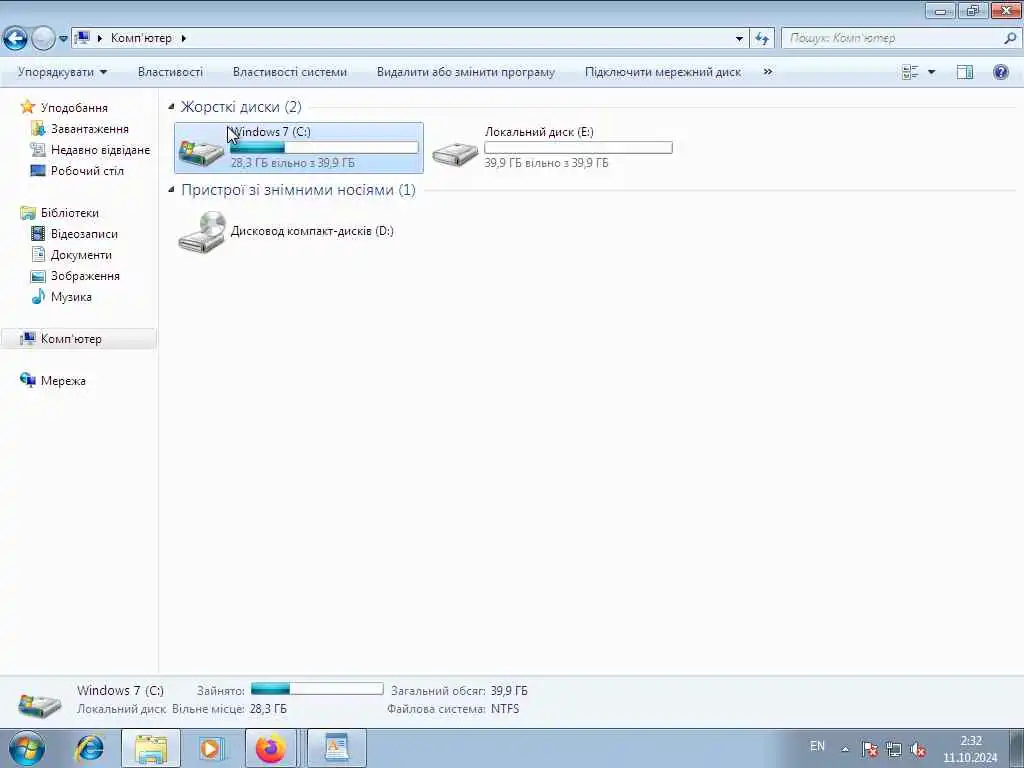Click the Зайнято usage bar in details pane
This screenshot has height=768, width=1024.
(x=317, y=689)
